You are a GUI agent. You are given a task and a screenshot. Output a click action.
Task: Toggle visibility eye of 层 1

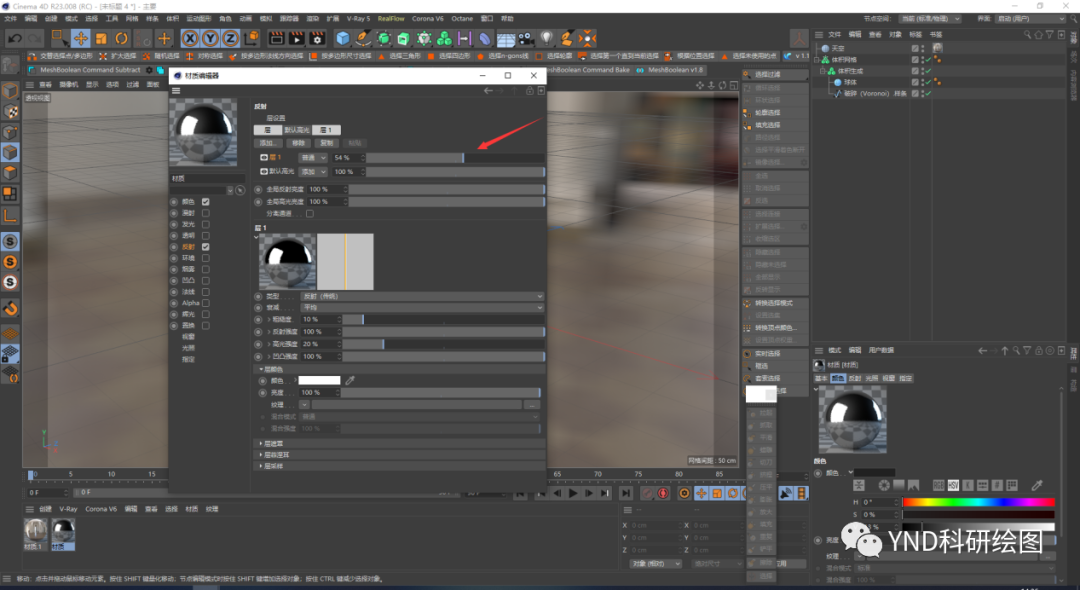click(x=264, y=158)
